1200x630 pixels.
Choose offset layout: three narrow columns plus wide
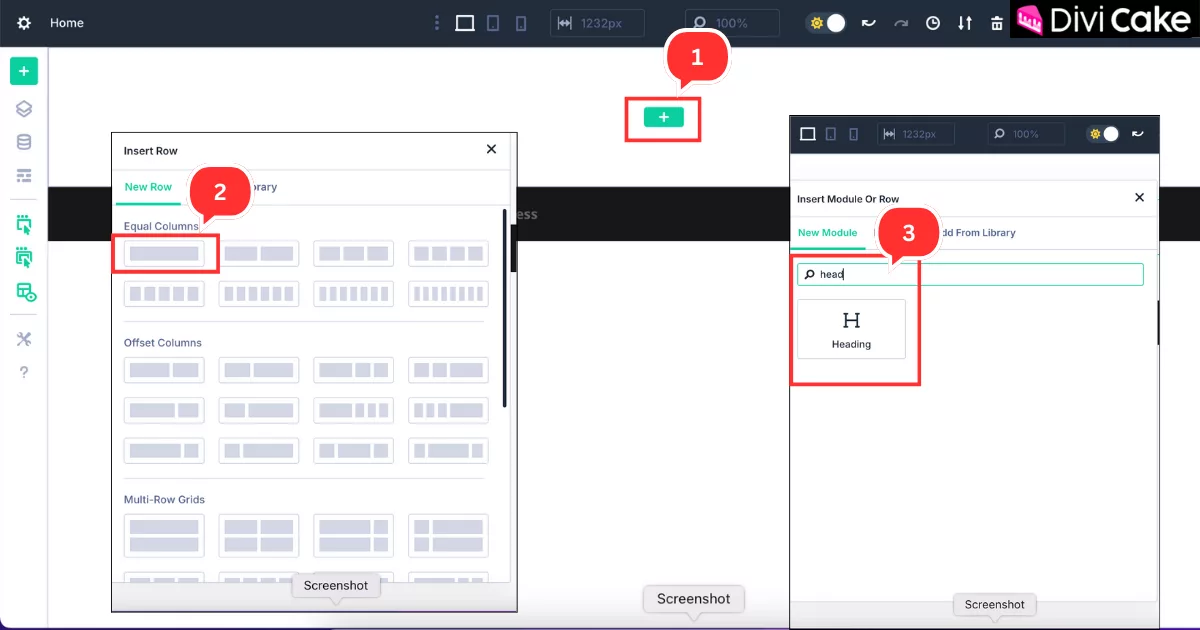click(448, 410)
